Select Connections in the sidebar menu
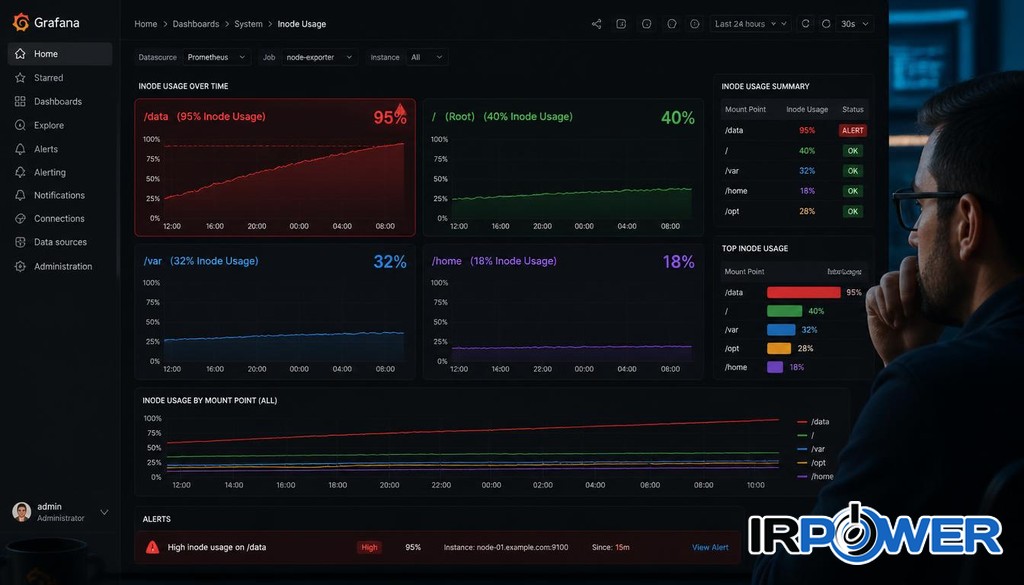The height and width of the screenshot is (585, 1024). pyautogui.click(x=59, y=219)
